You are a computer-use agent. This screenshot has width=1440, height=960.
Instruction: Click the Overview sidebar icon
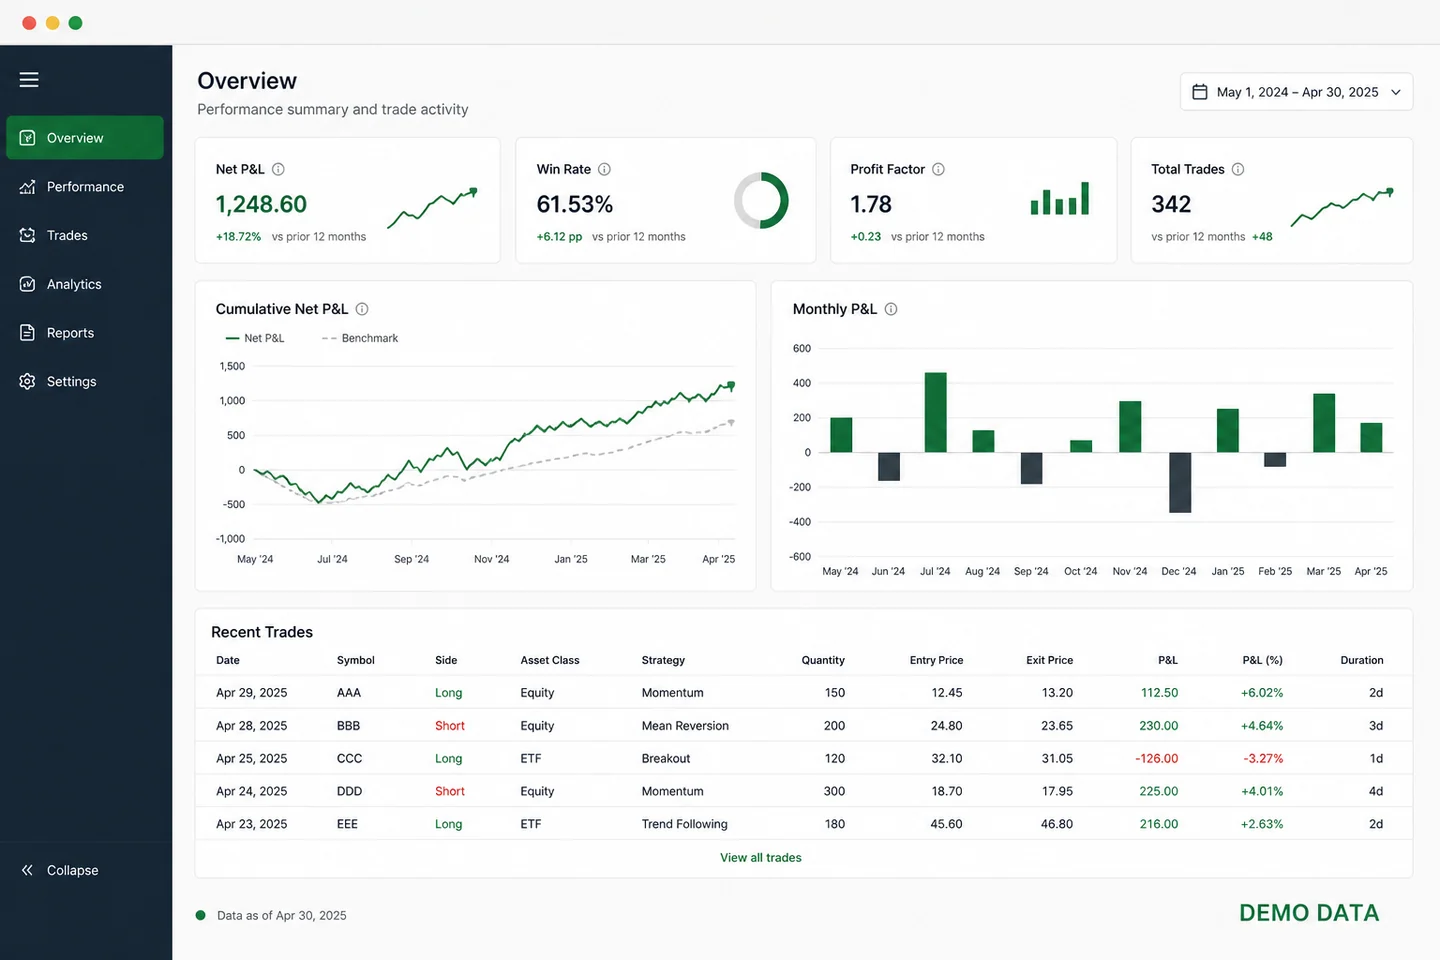28,138
